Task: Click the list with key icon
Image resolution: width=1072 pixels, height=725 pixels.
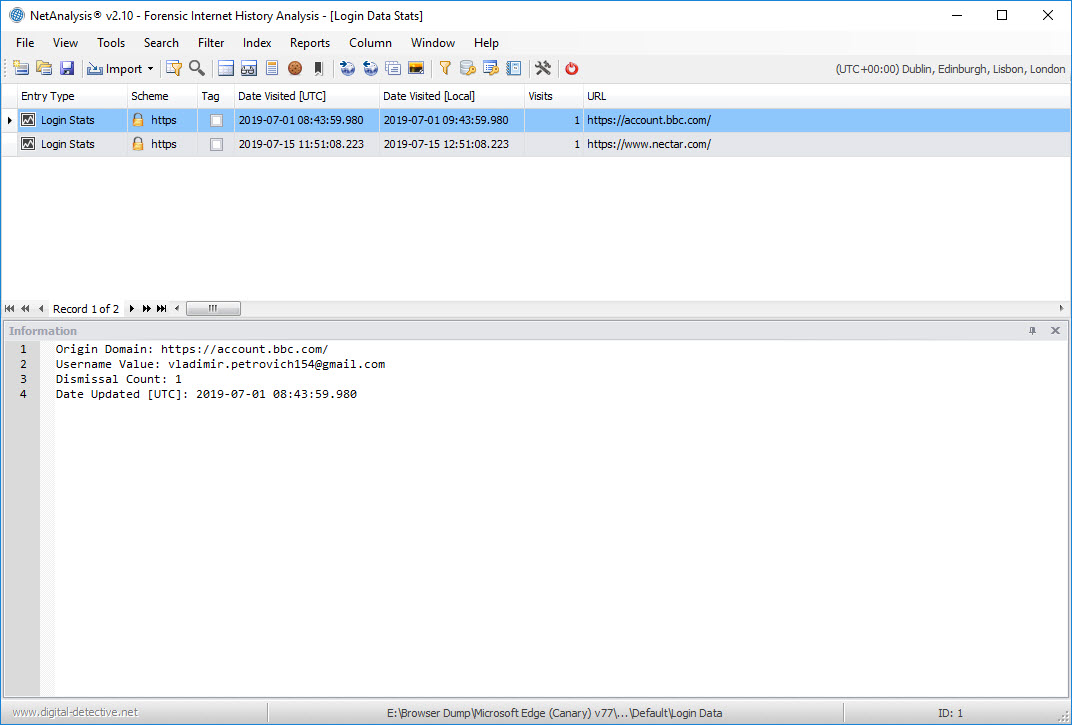Action: coord(491,68)
